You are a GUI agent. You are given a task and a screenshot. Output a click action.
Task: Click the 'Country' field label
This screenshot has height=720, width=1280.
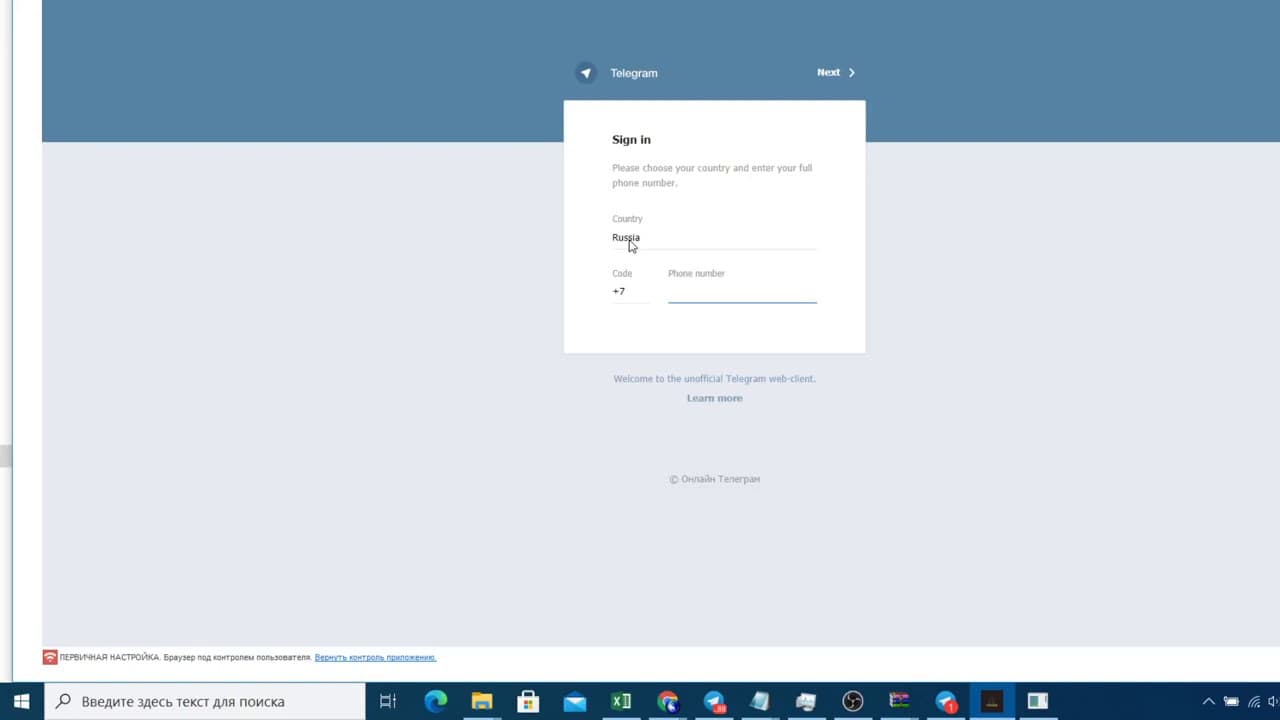click(627, 219)
